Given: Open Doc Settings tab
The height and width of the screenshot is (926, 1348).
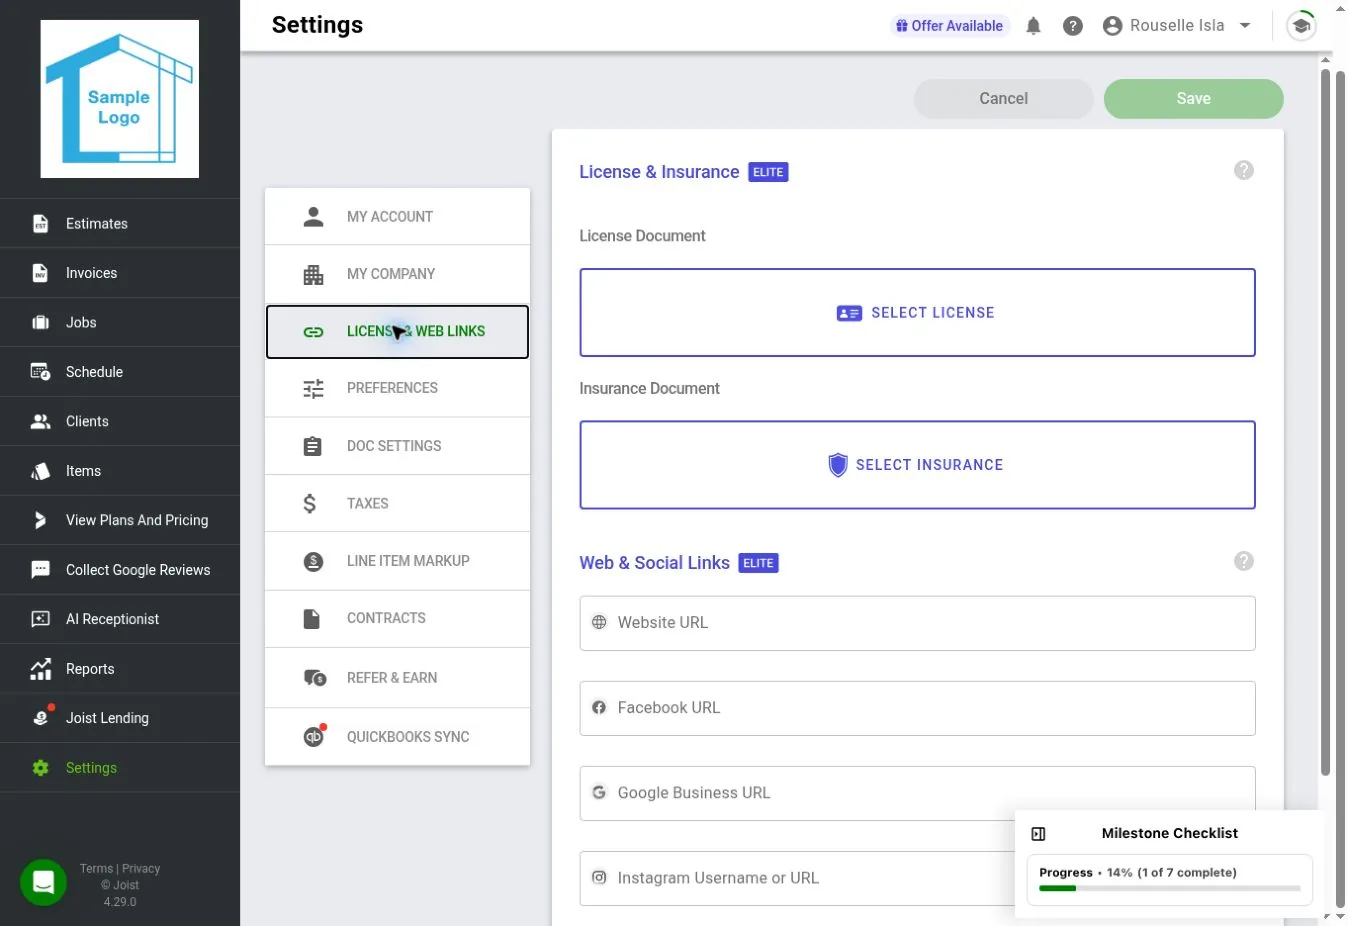Looking at the screenshot, I should [397, 446].
